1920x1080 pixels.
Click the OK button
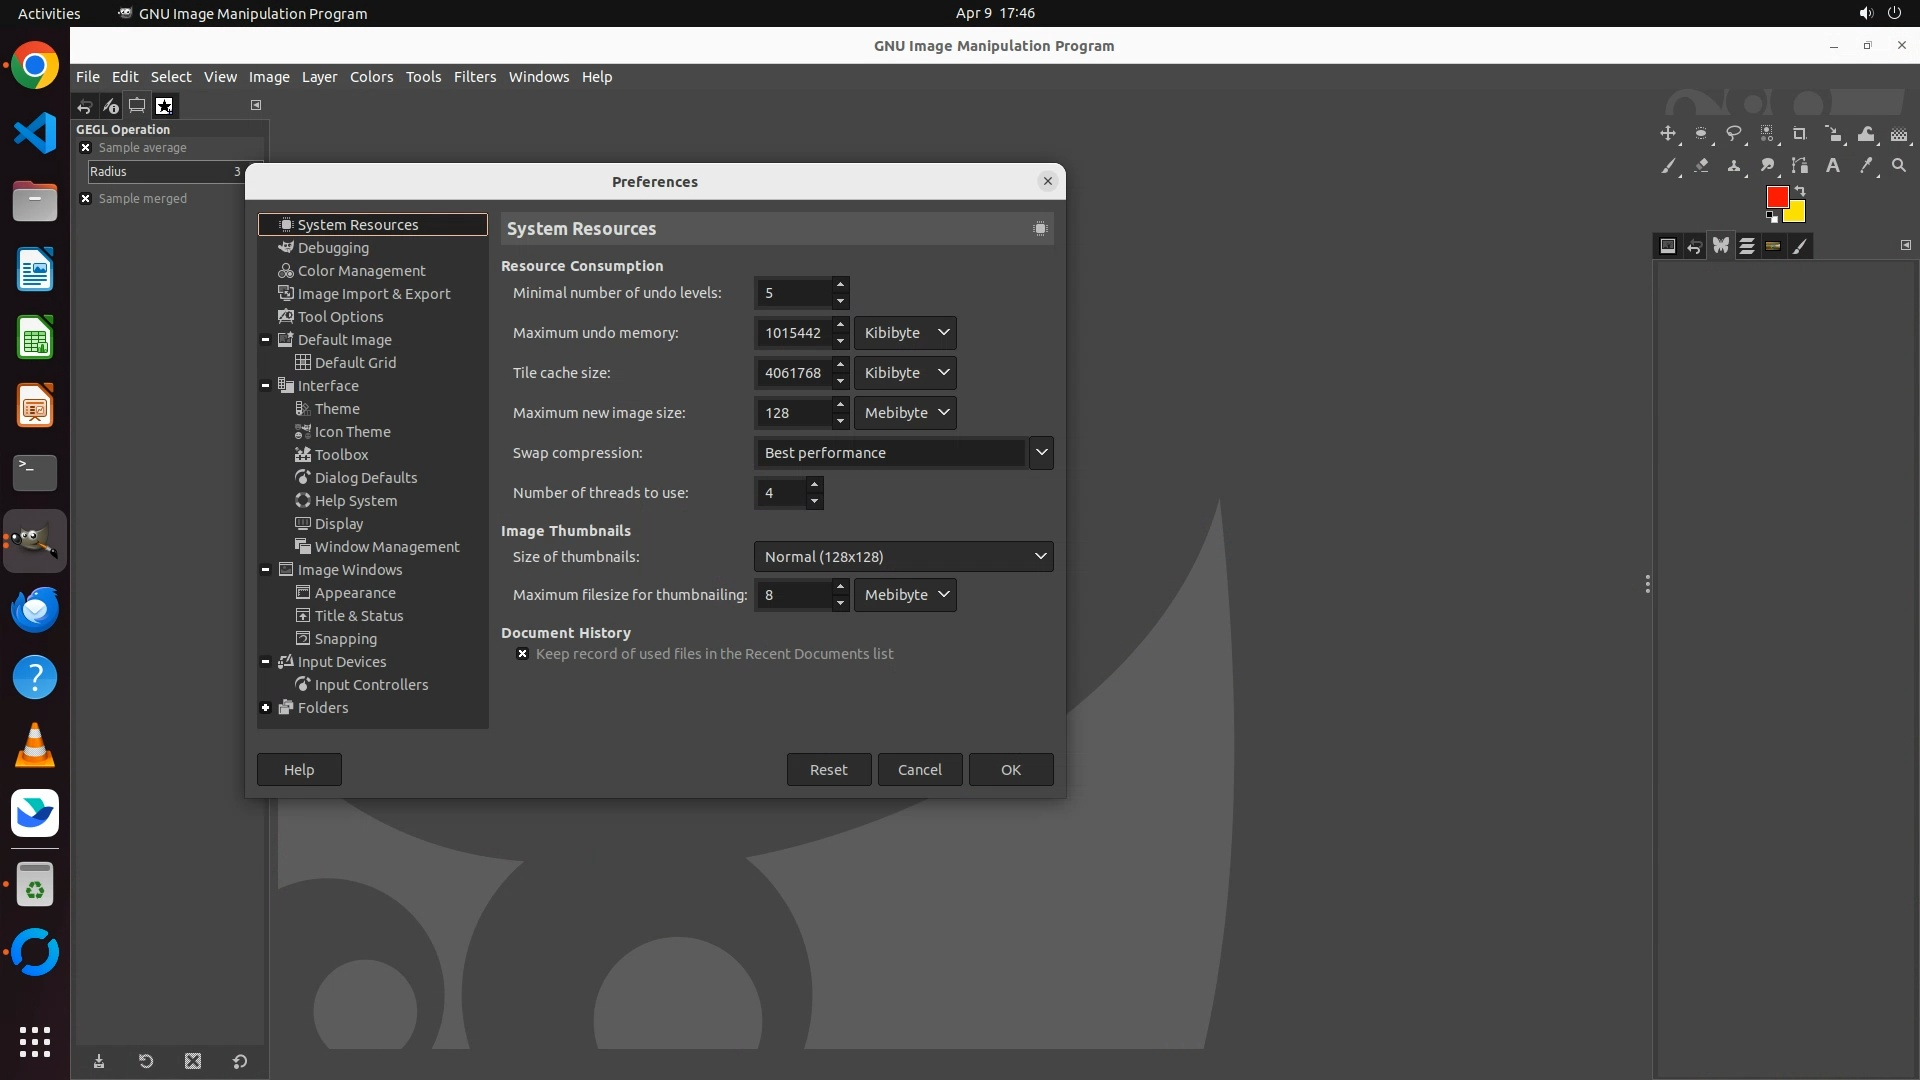pyautogui.click(x=1010, y=770)
